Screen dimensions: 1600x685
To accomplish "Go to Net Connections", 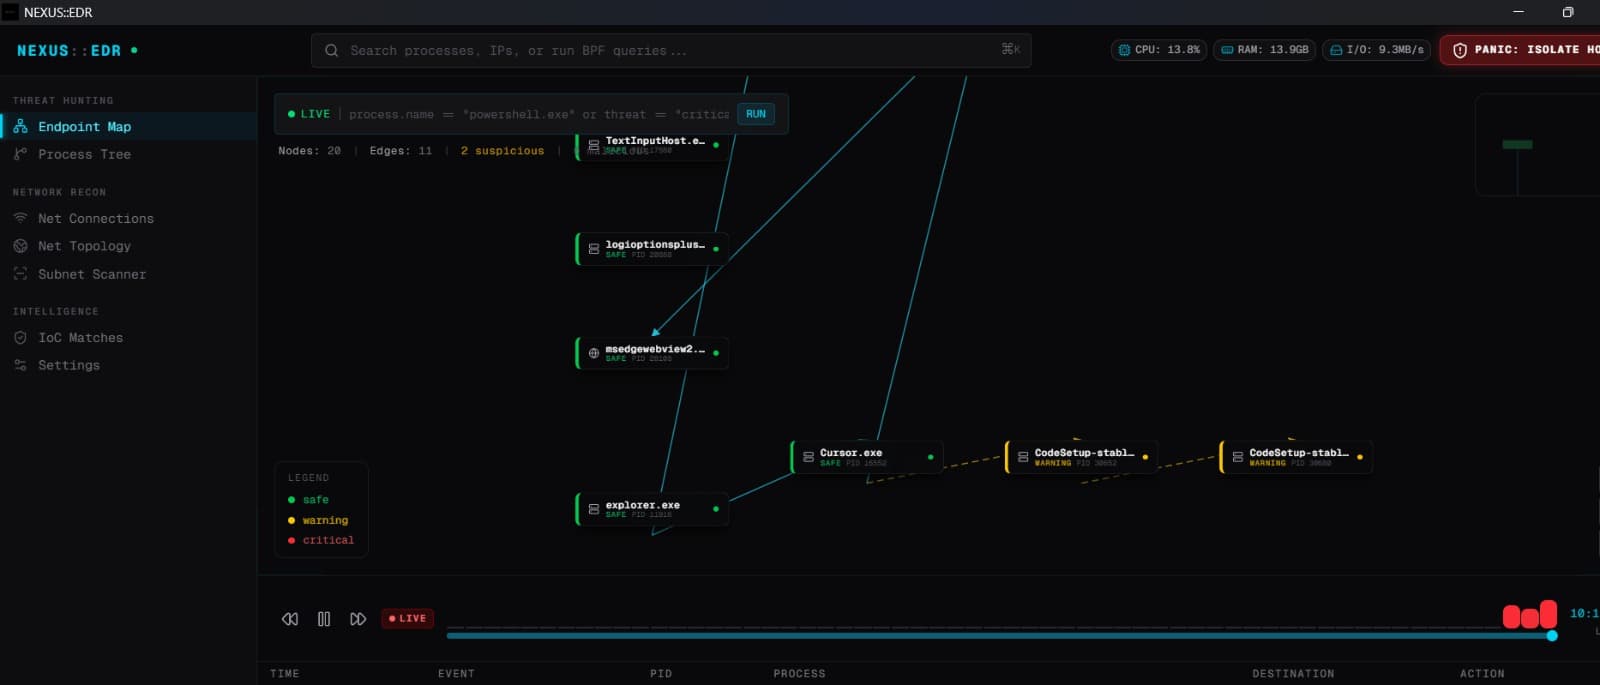I will tap(129, 218).
